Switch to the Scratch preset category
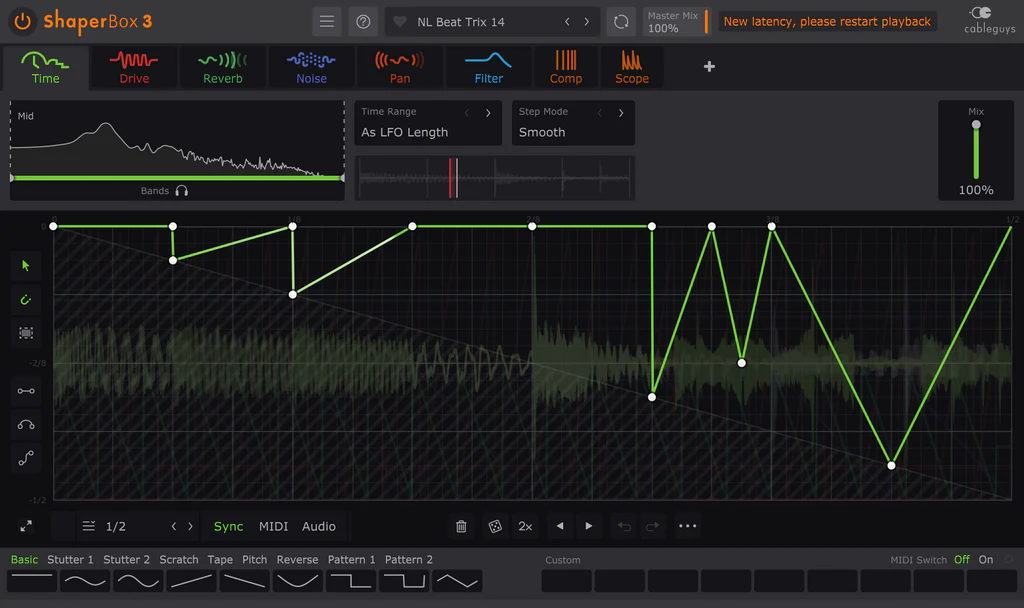 click(x=178, y=560)
